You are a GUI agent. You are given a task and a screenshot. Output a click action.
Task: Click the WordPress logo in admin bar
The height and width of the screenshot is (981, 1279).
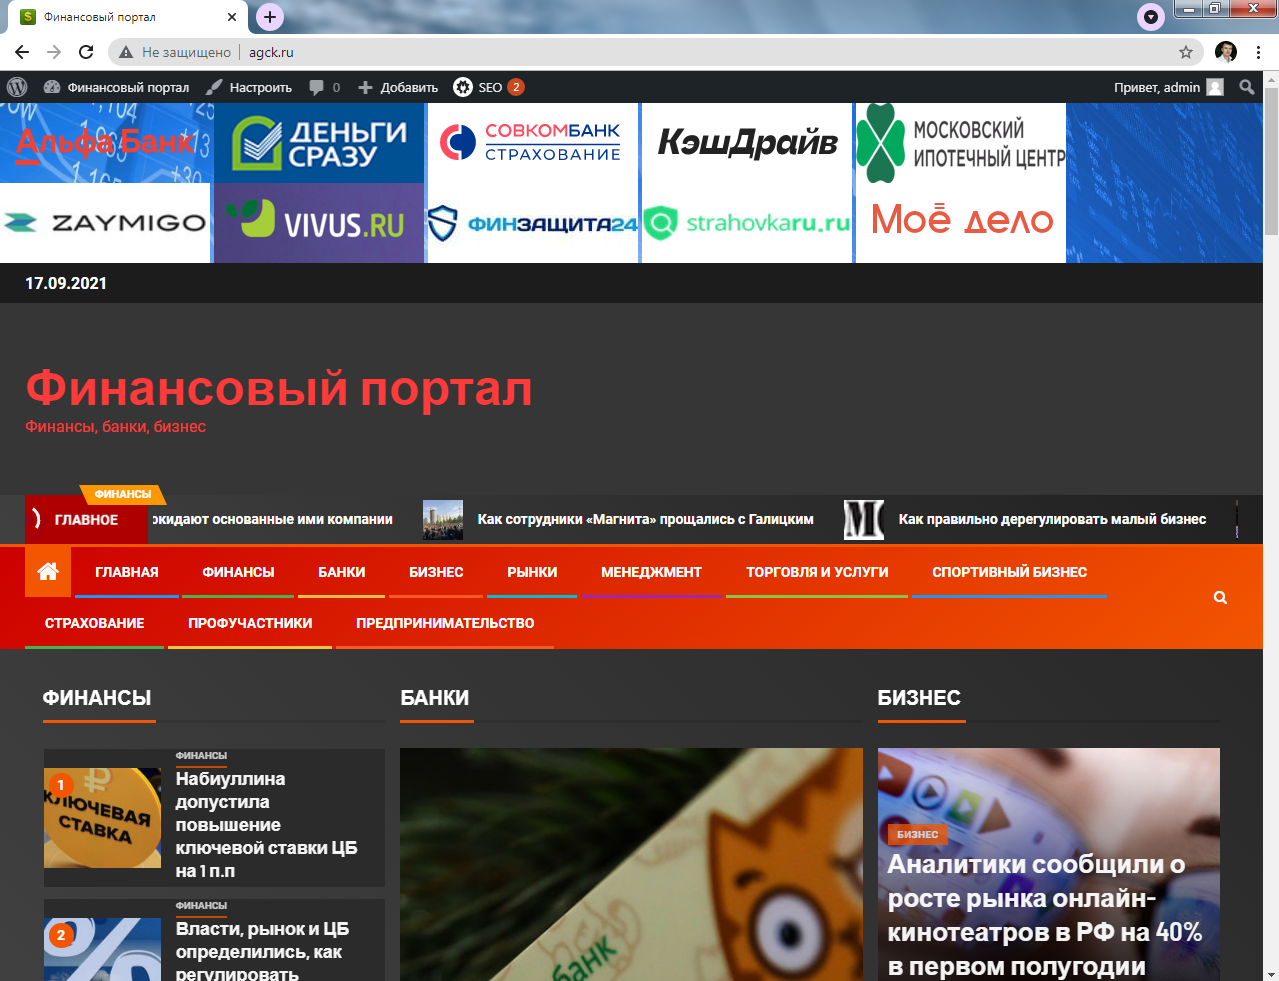click(17, 87)
